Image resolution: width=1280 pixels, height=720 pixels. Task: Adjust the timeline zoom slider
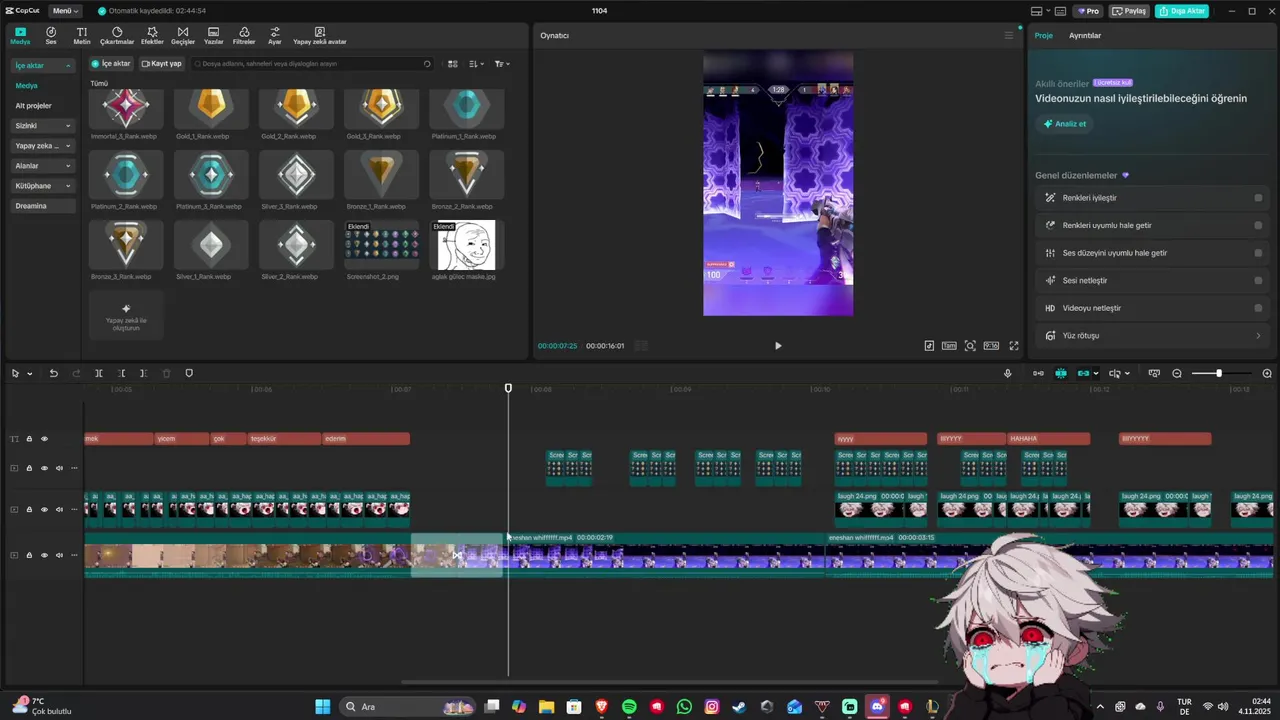[x=1218, y=373]
